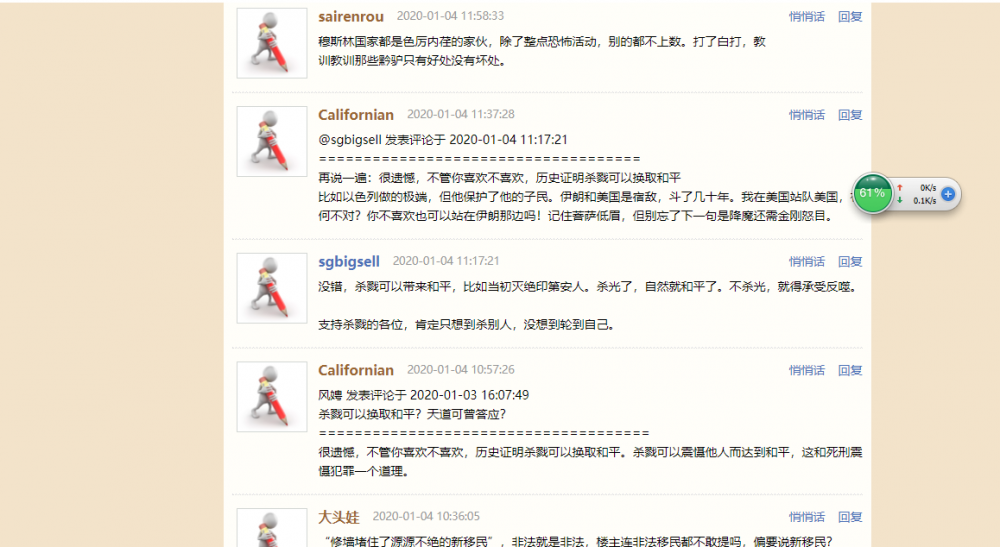This screenshot has width=1000, height=547.
Task: Click 悄悄话 on Californian's 10:57:26 comment
Action: pos(807,370)
